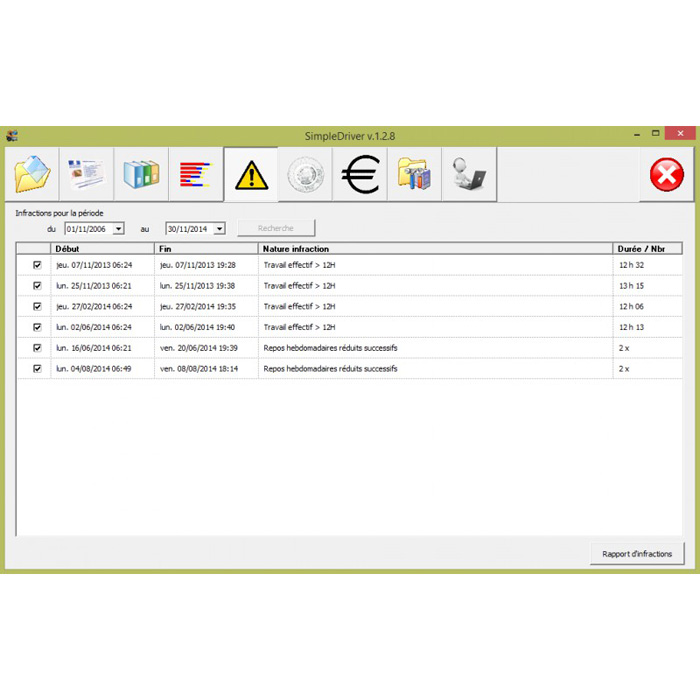Select the colored activity bars chart icon
Image resolution: width=700 pixels, height=700 pixels.
tap(196, 174)
